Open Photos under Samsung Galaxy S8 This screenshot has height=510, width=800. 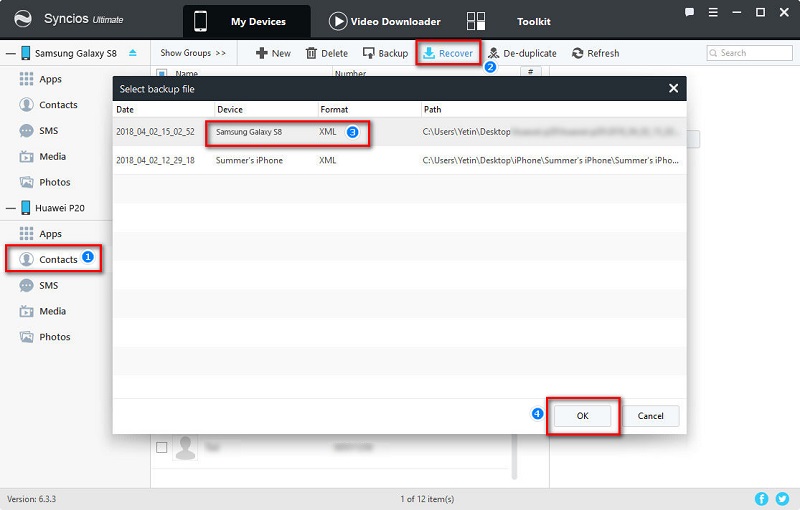point(45,182)
